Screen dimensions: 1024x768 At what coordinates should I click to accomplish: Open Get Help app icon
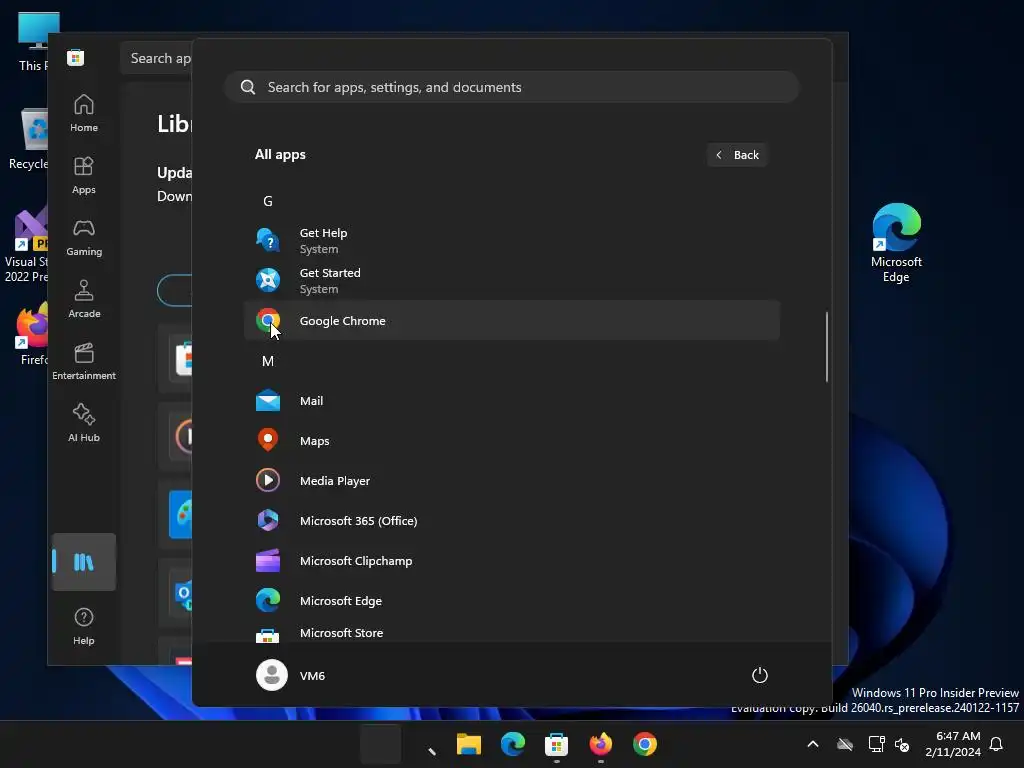coord(268,240)
